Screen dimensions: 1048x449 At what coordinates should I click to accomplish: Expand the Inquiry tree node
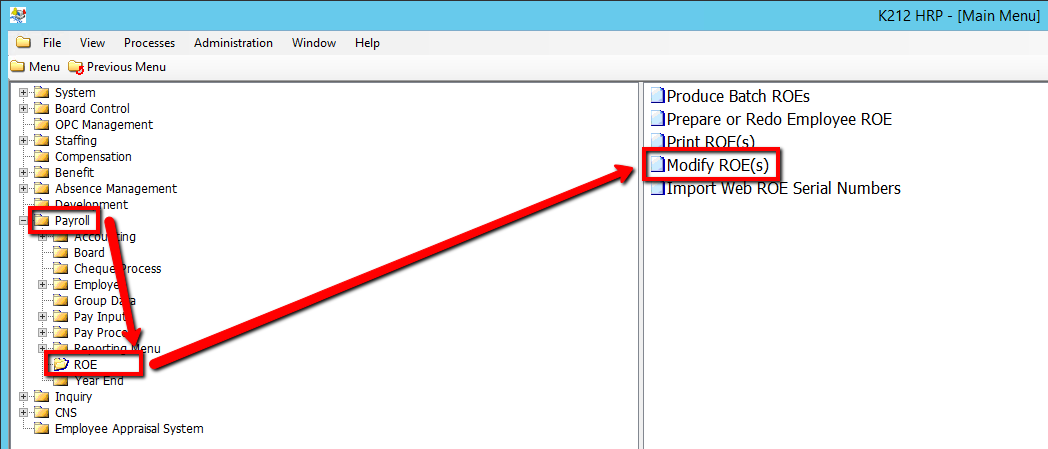click(x=23, y=397)
